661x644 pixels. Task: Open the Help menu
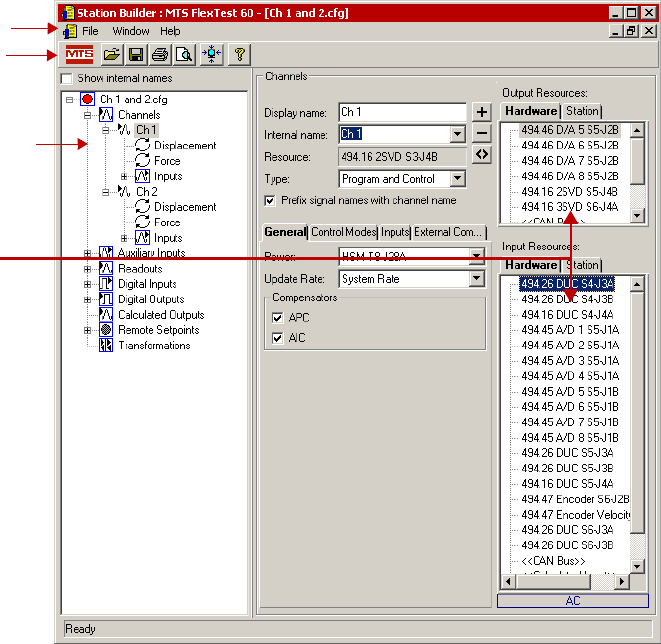170,31
